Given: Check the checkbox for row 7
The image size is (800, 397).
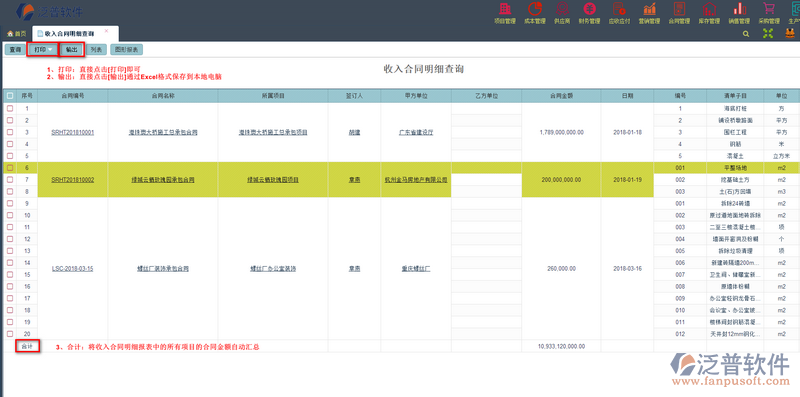Looking at the screenshot, I should 10,180.
